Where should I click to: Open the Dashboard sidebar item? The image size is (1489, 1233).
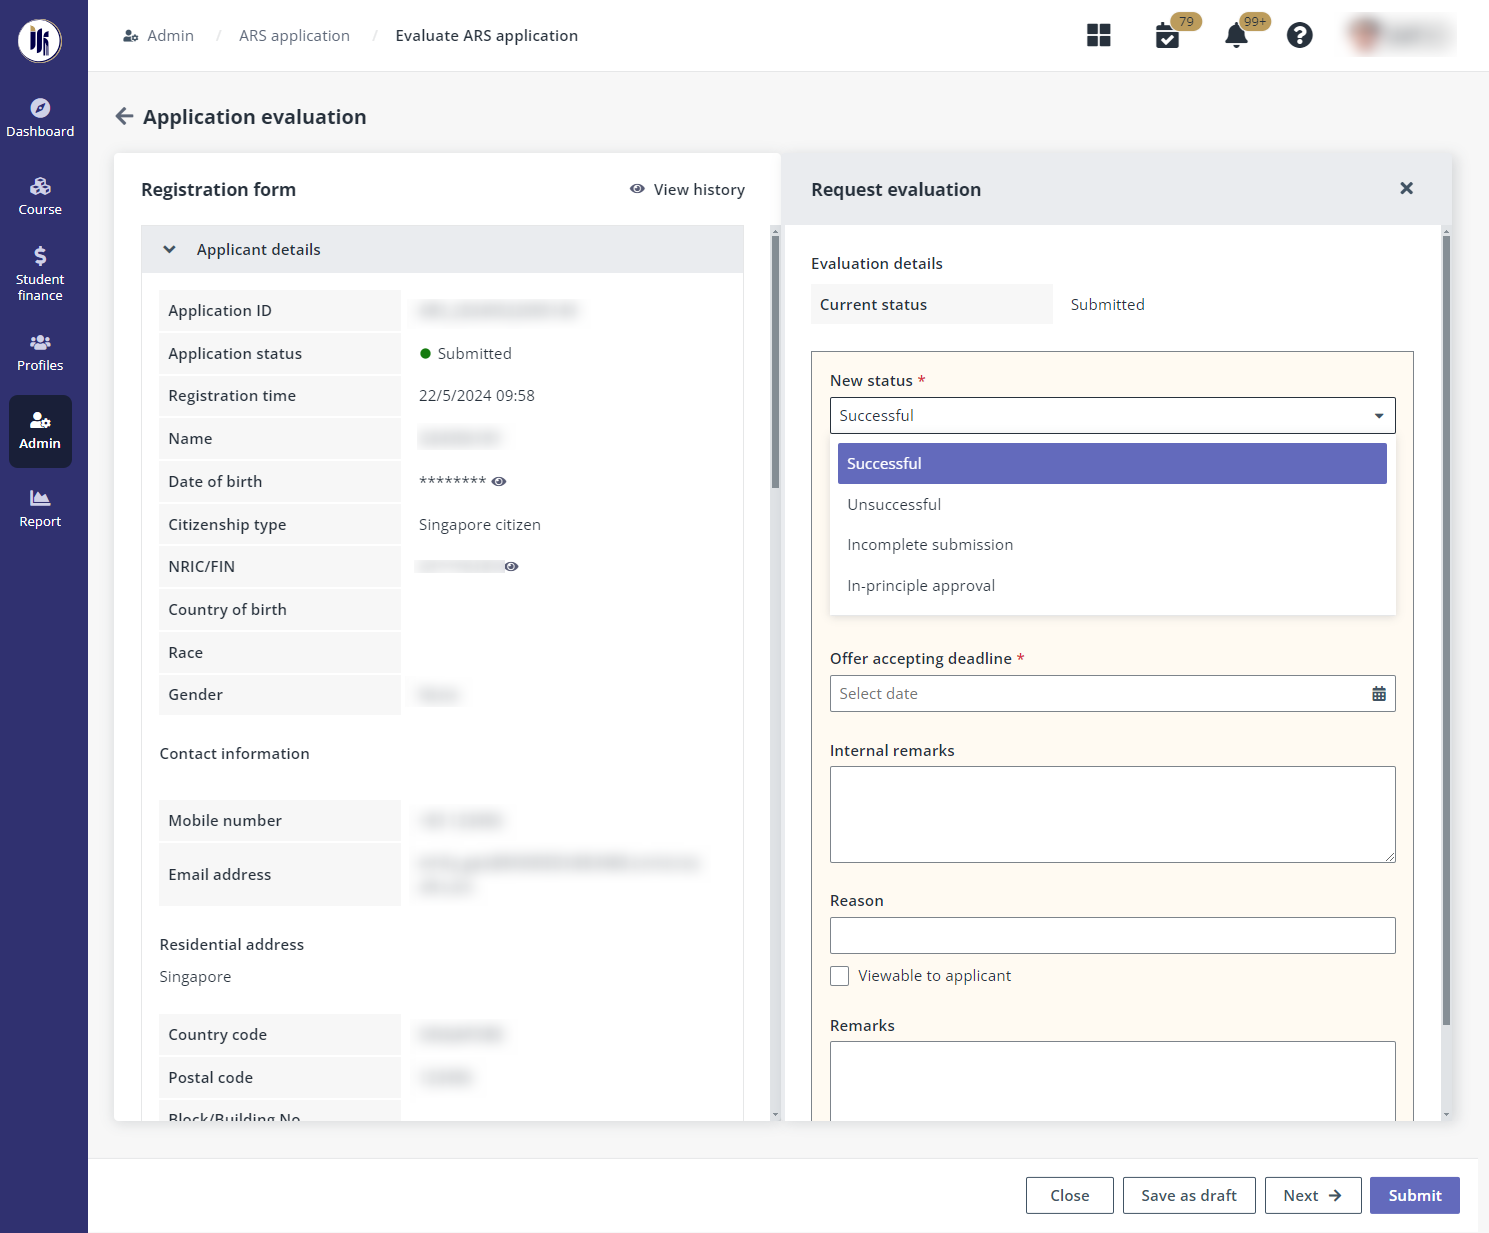(40, 118)
